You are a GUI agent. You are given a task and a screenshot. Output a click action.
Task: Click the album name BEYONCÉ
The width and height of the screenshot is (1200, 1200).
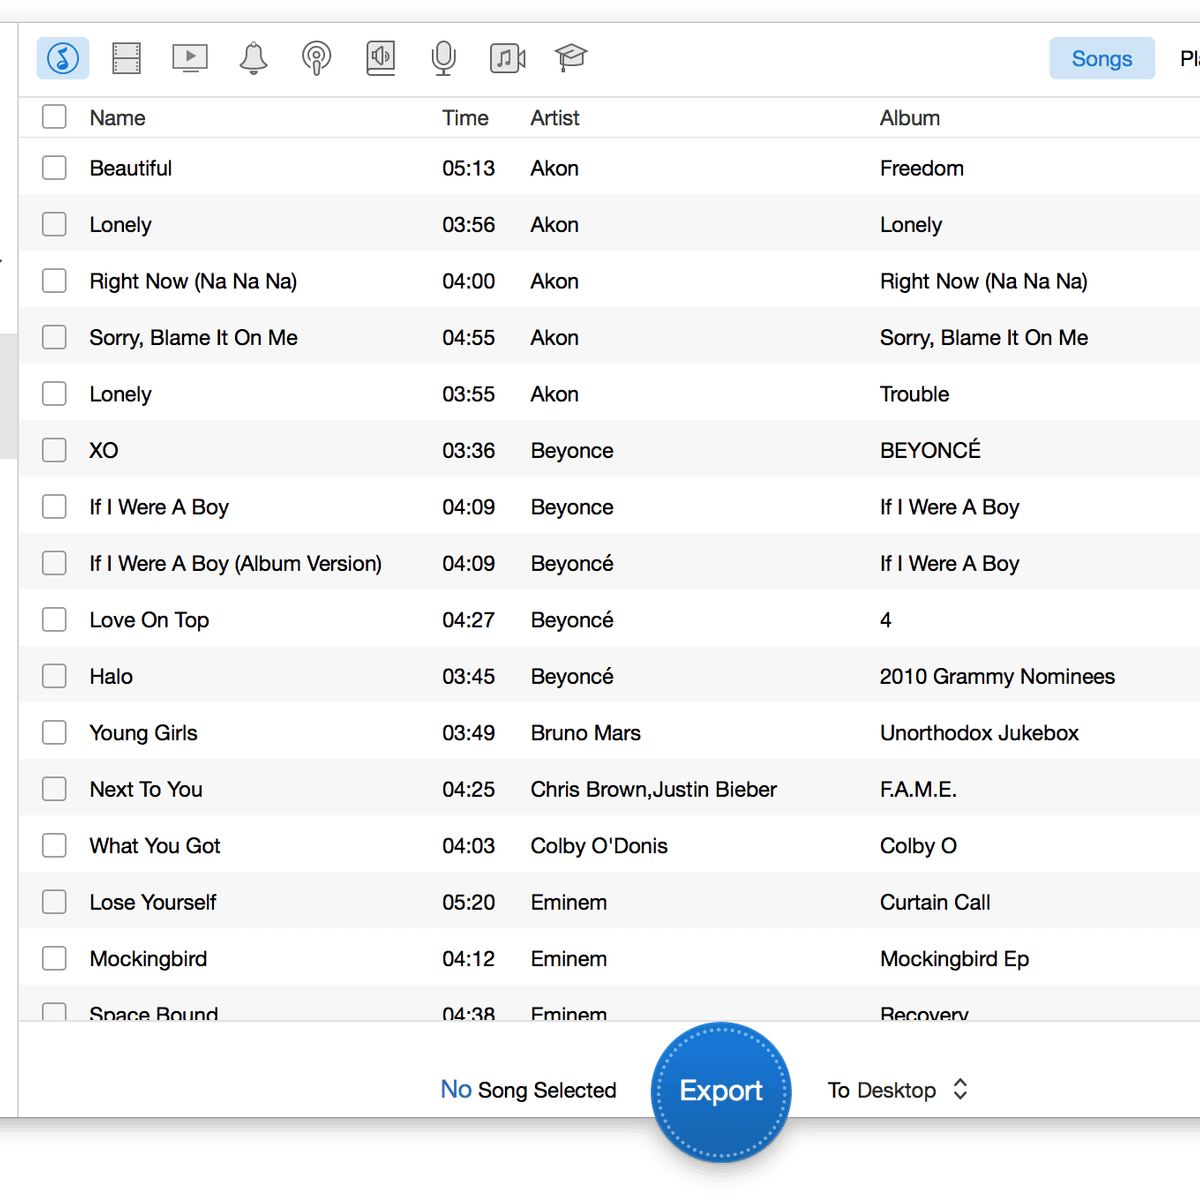pos(930,450)
